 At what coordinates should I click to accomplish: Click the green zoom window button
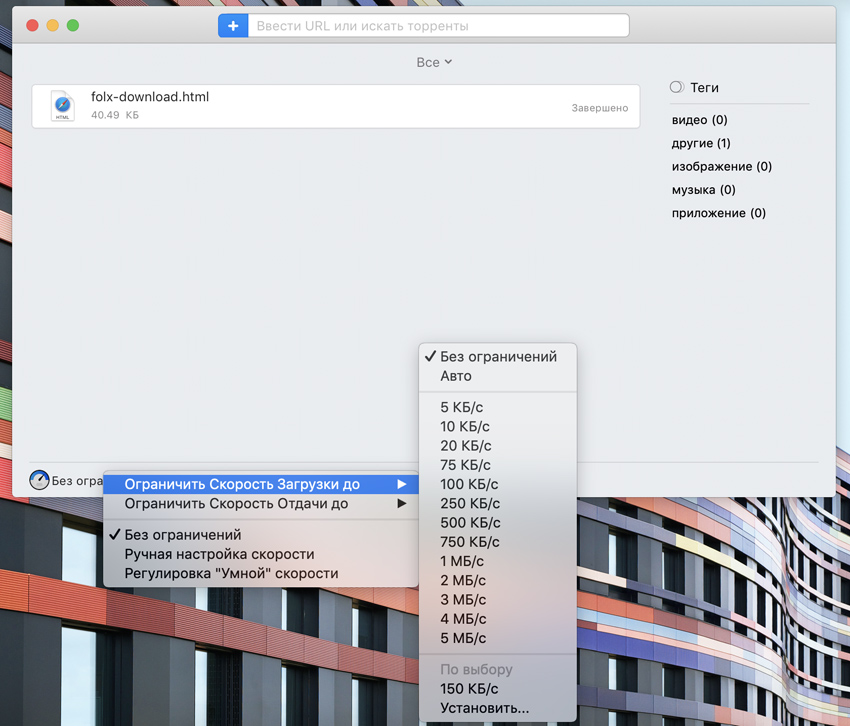73,25
